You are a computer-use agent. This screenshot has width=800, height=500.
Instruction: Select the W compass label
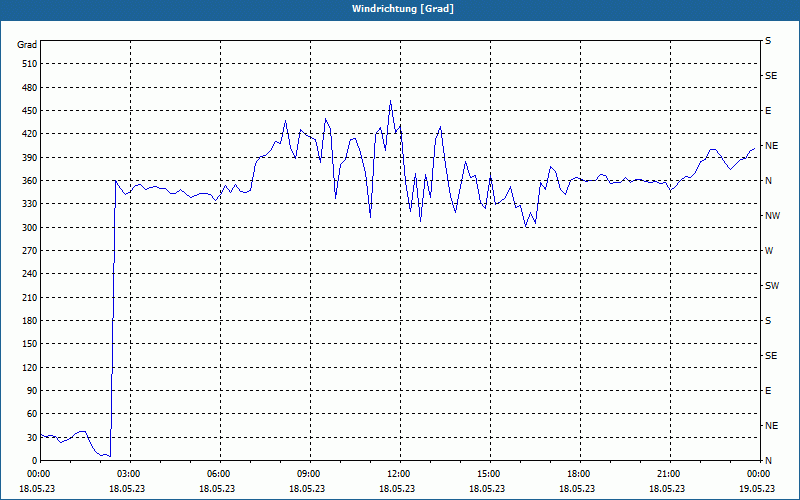pos(769,251)
